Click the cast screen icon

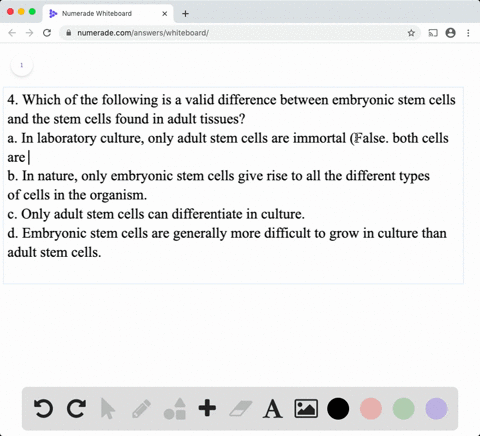pos(433,33)
